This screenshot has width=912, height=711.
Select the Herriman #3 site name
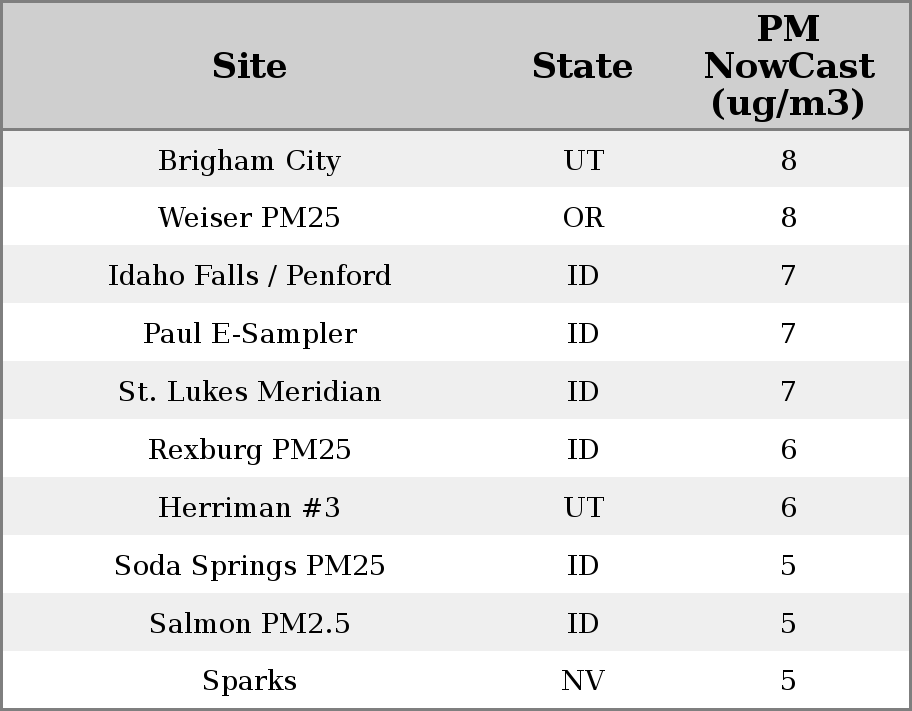coord(249,508)
